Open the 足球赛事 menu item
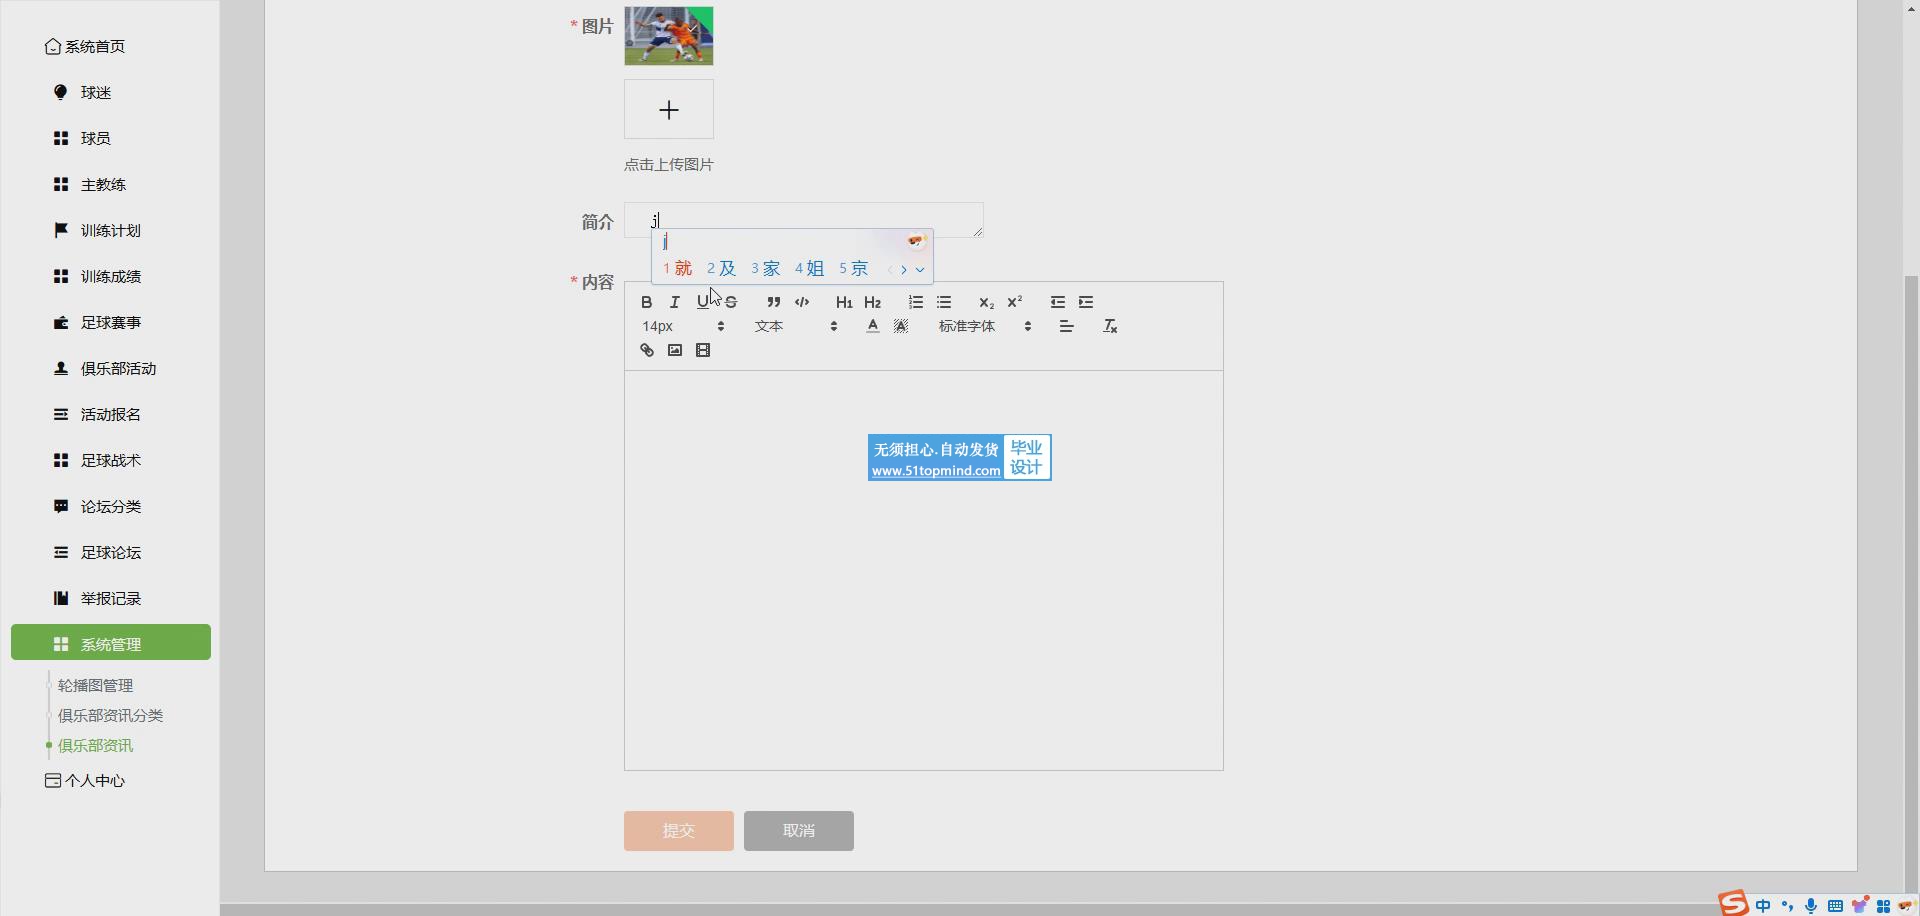The height and width of the screenshot is (916, 1920). [110, 322]
